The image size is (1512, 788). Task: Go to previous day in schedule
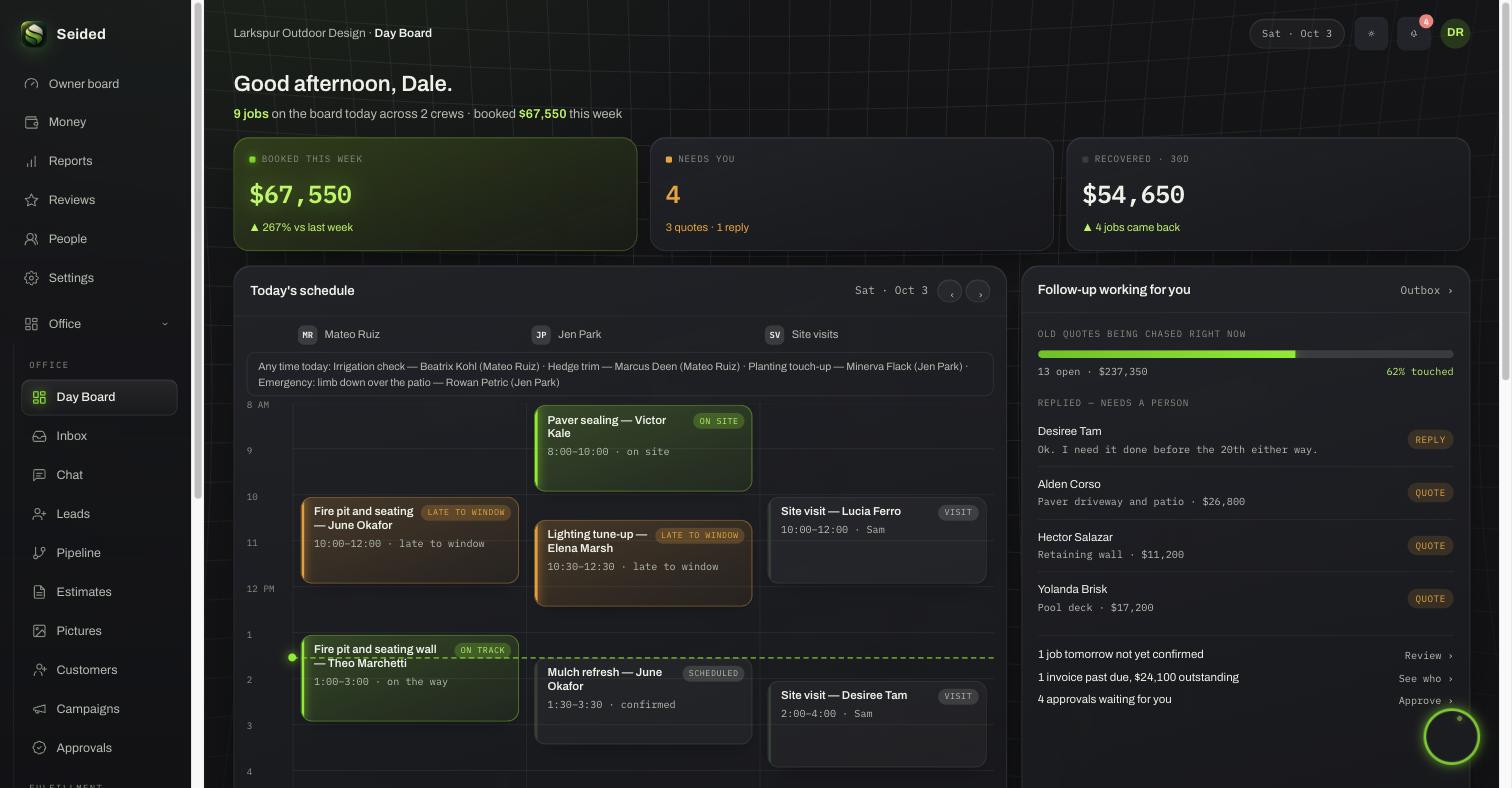coord(950,291)
